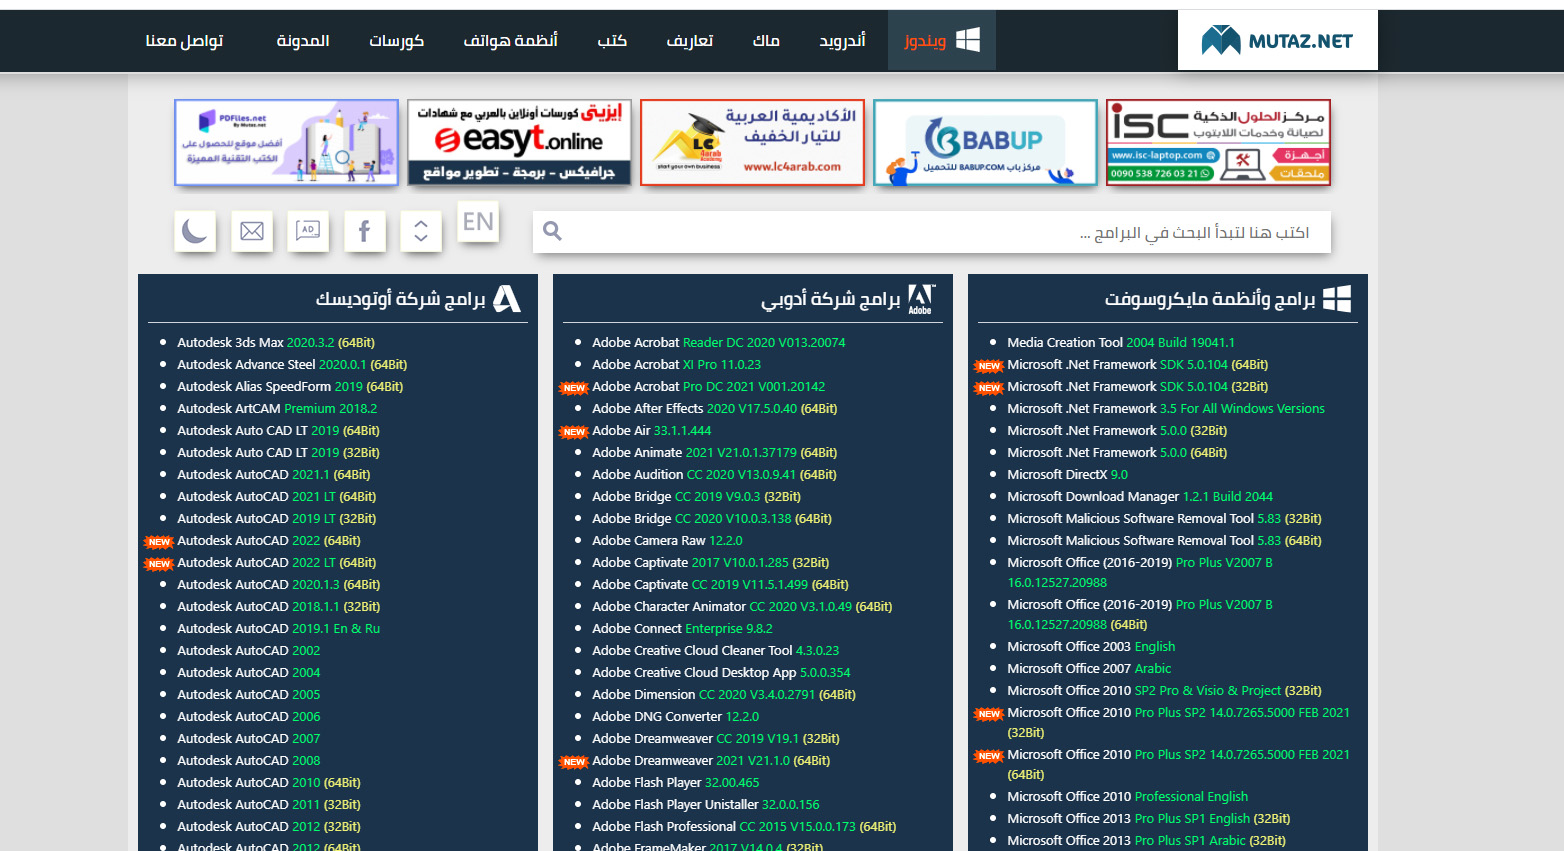Open the أندرويد menu item
Screen dimensions: 1564x851
point(842,40)
